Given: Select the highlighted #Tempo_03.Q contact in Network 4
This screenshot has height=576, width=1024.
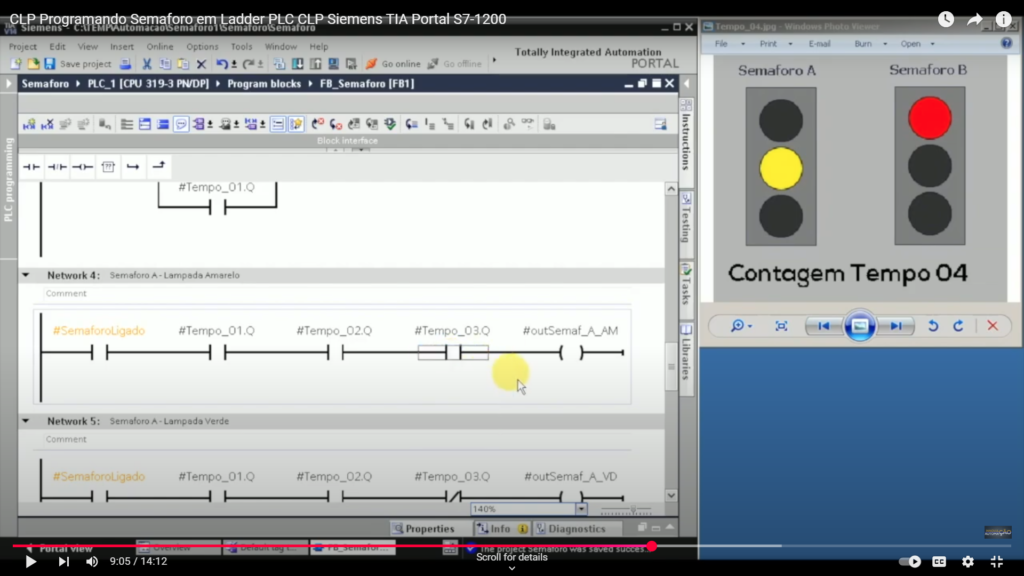Looking at the screenshot, I should 453,353.
